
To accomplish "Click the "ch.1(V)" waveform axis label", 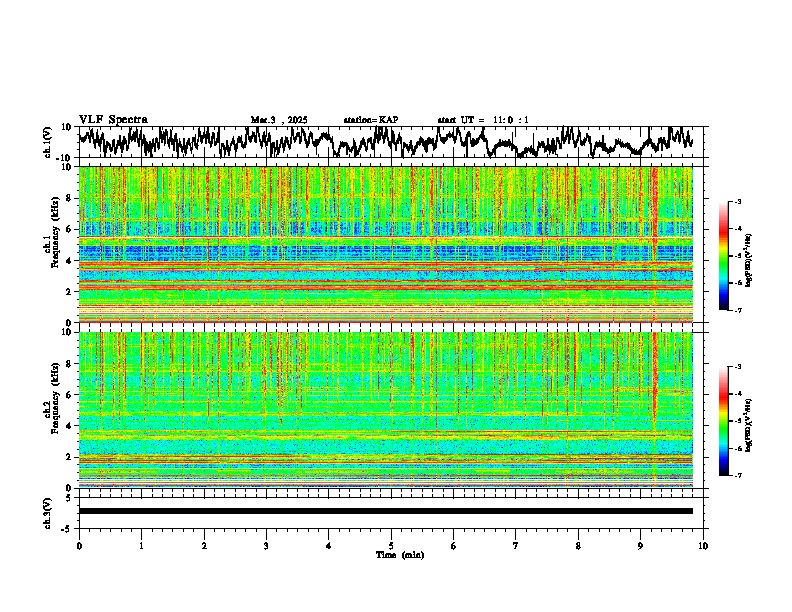I will (x=48, y=142).
